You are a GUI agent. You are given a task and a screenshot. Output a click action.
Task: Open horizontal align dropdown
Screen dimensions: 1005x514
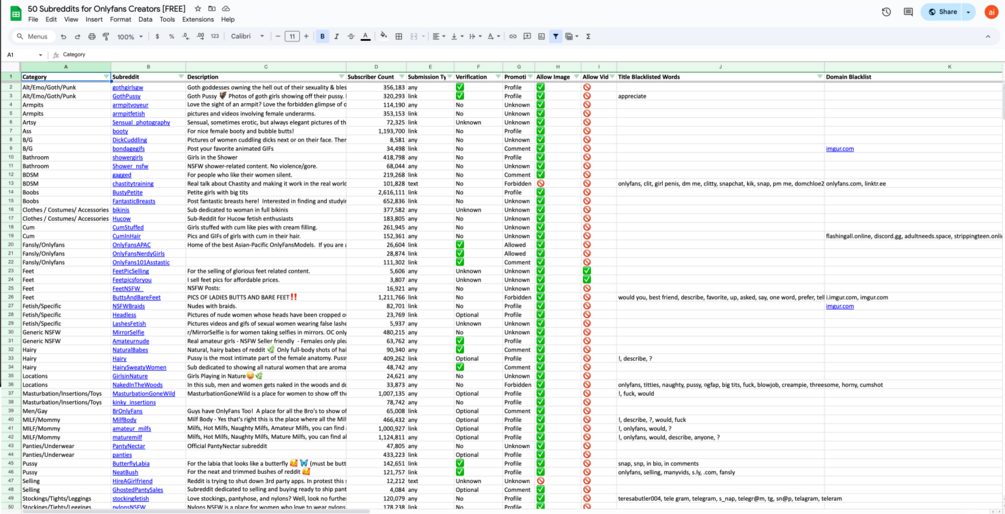pyautogui.click(x=438, y=37)
